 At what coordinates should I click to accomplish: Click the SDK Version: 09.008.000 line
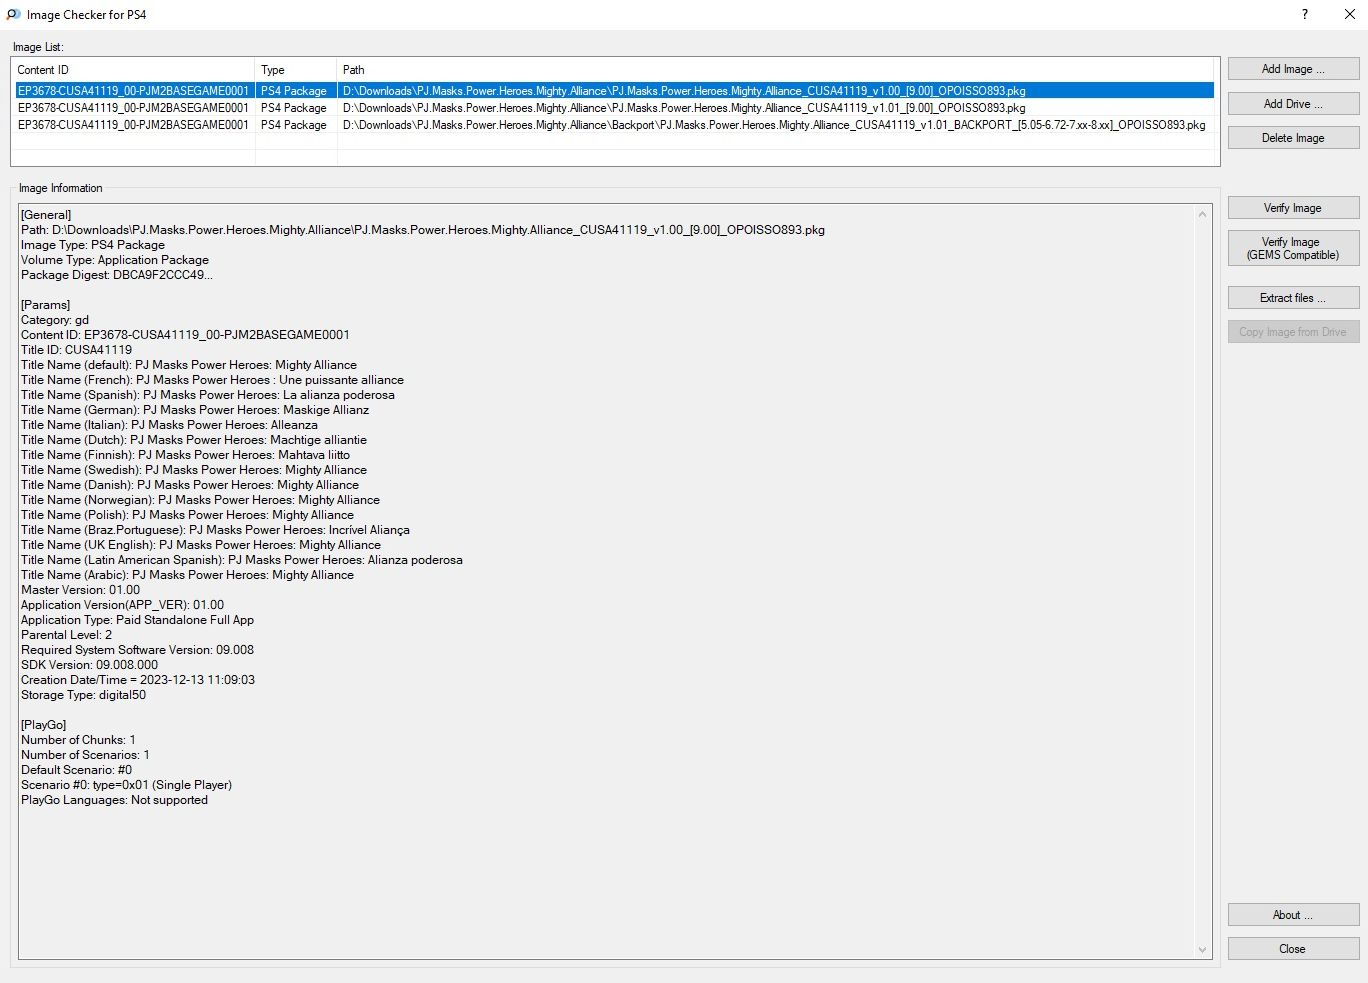[x=89, y=665]
